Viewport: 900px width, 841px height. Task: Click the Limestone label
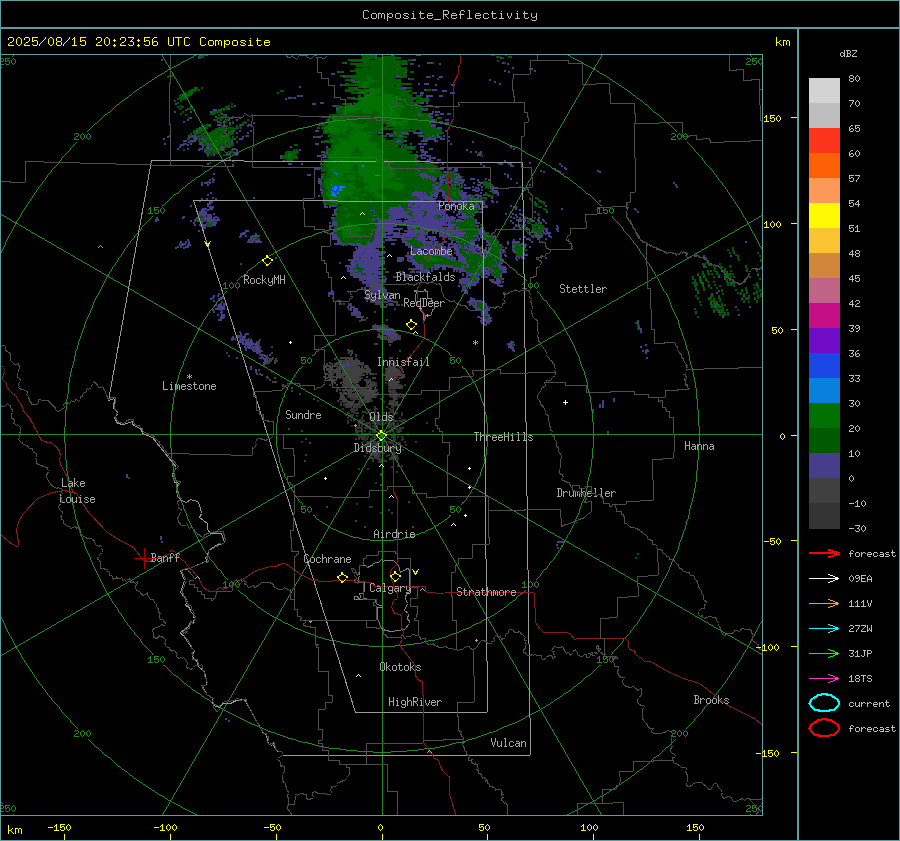point(189,386)
